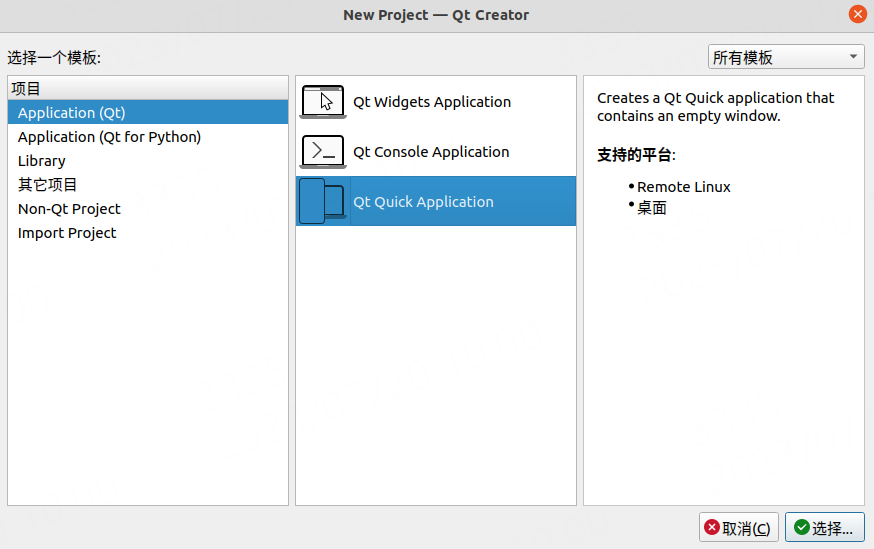
Task: Pick the Non-Qt Project category
Action: click(x=148, y=208)
